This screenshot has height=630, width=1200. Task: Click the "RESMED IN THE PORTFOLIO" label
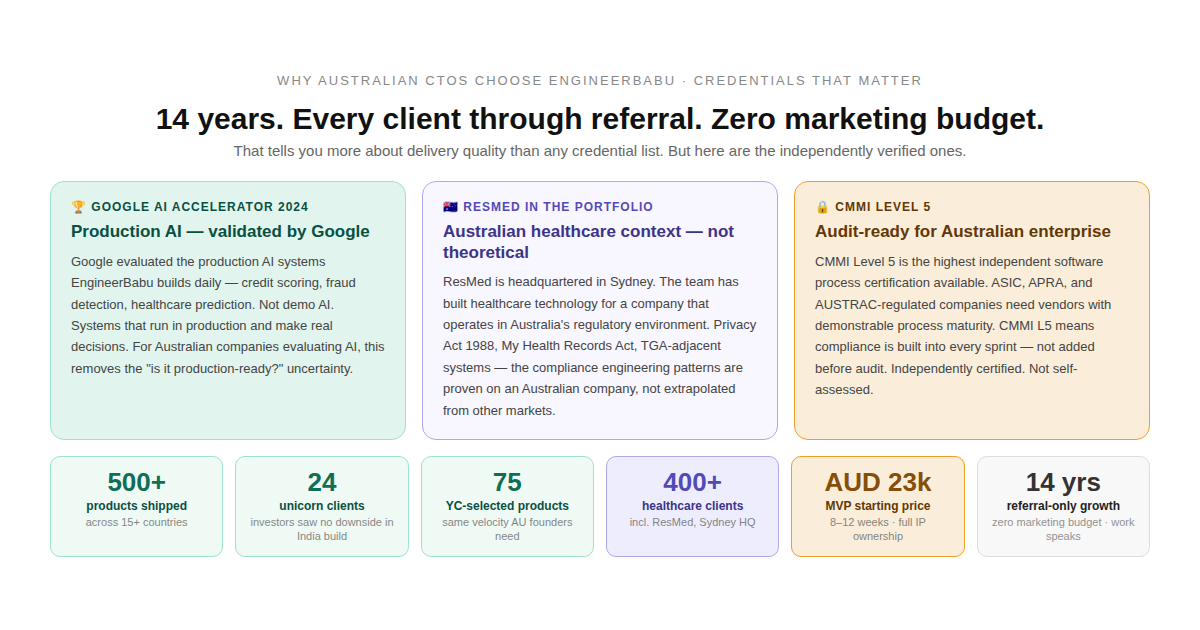tap(558, 207)
